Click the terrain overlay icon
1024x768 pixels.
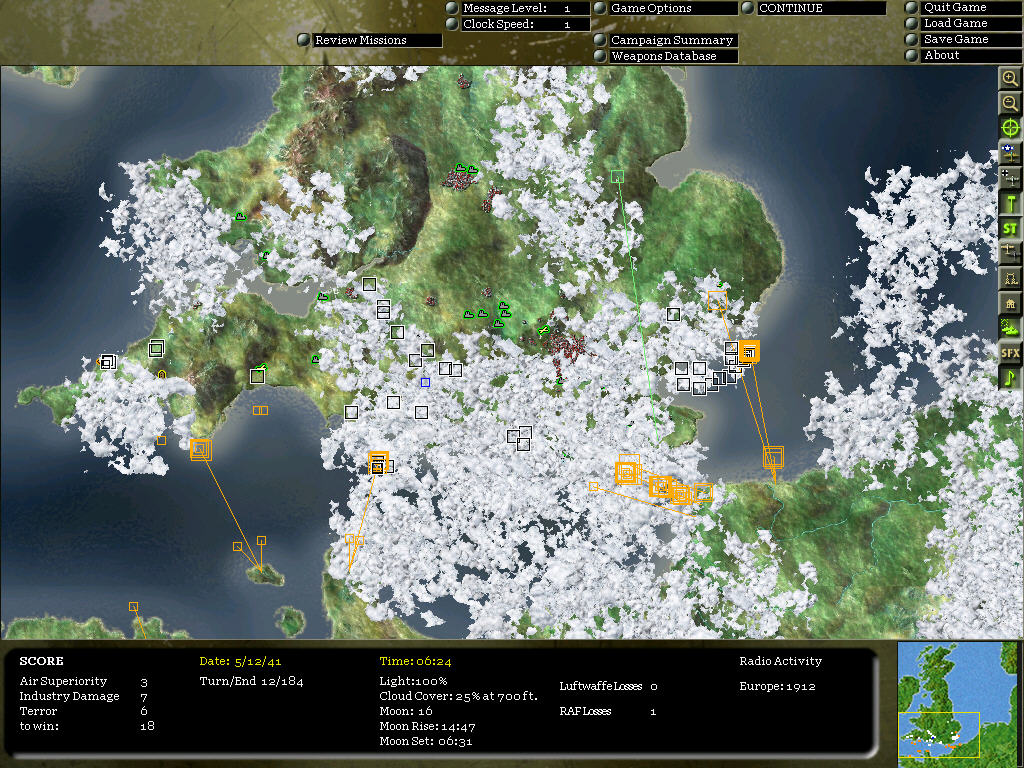tap(1010, 327)
